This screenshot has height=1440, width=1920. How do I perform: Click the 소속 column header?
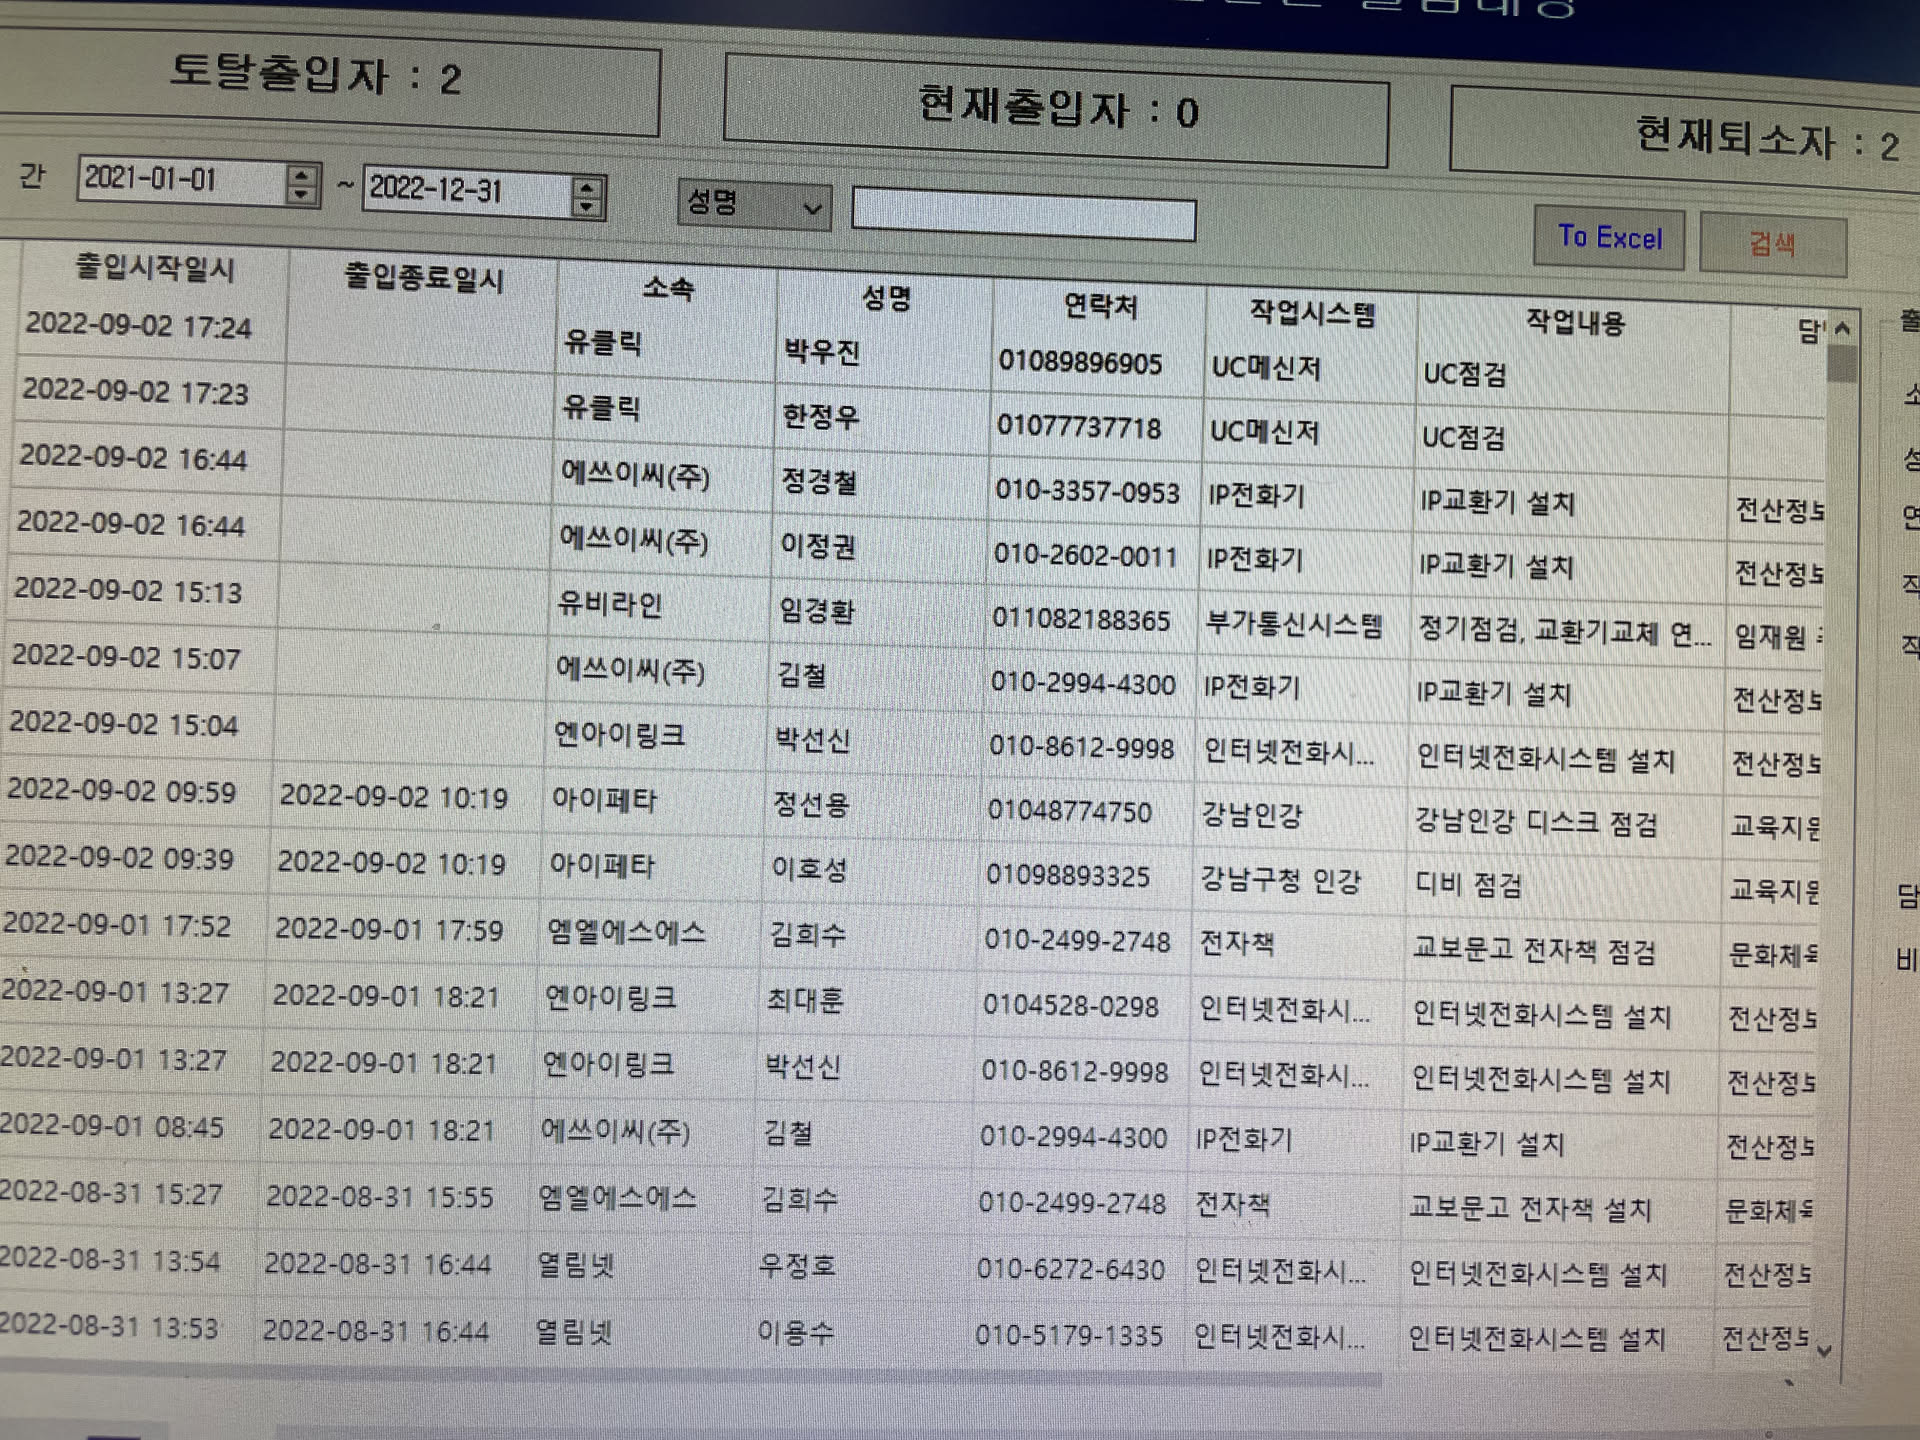(668, 289)
